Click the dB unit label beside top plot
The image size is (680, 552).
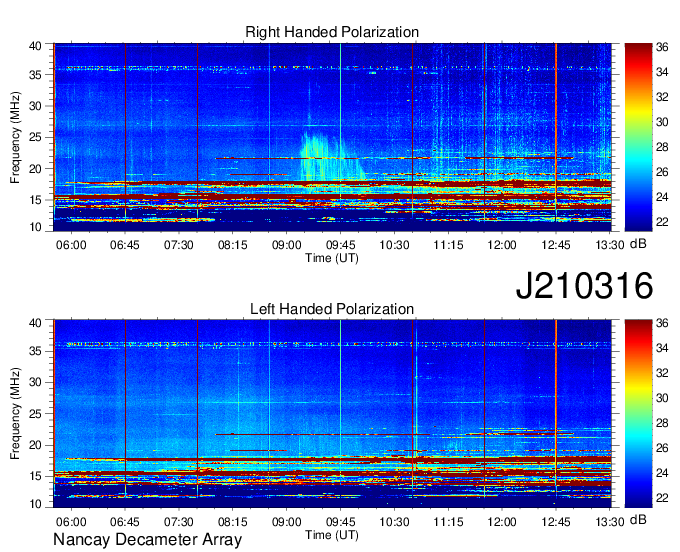(638, 244)
